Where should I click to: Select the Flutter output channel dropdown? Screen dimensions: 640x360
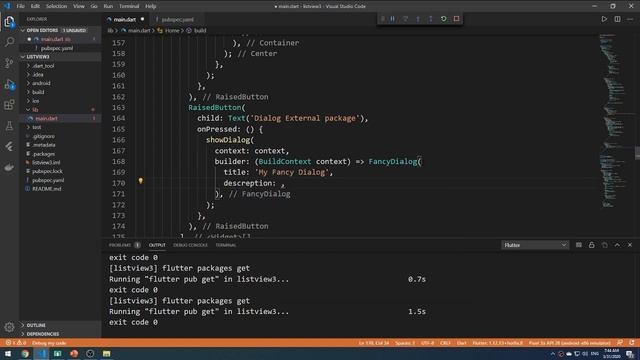[535, 245]
